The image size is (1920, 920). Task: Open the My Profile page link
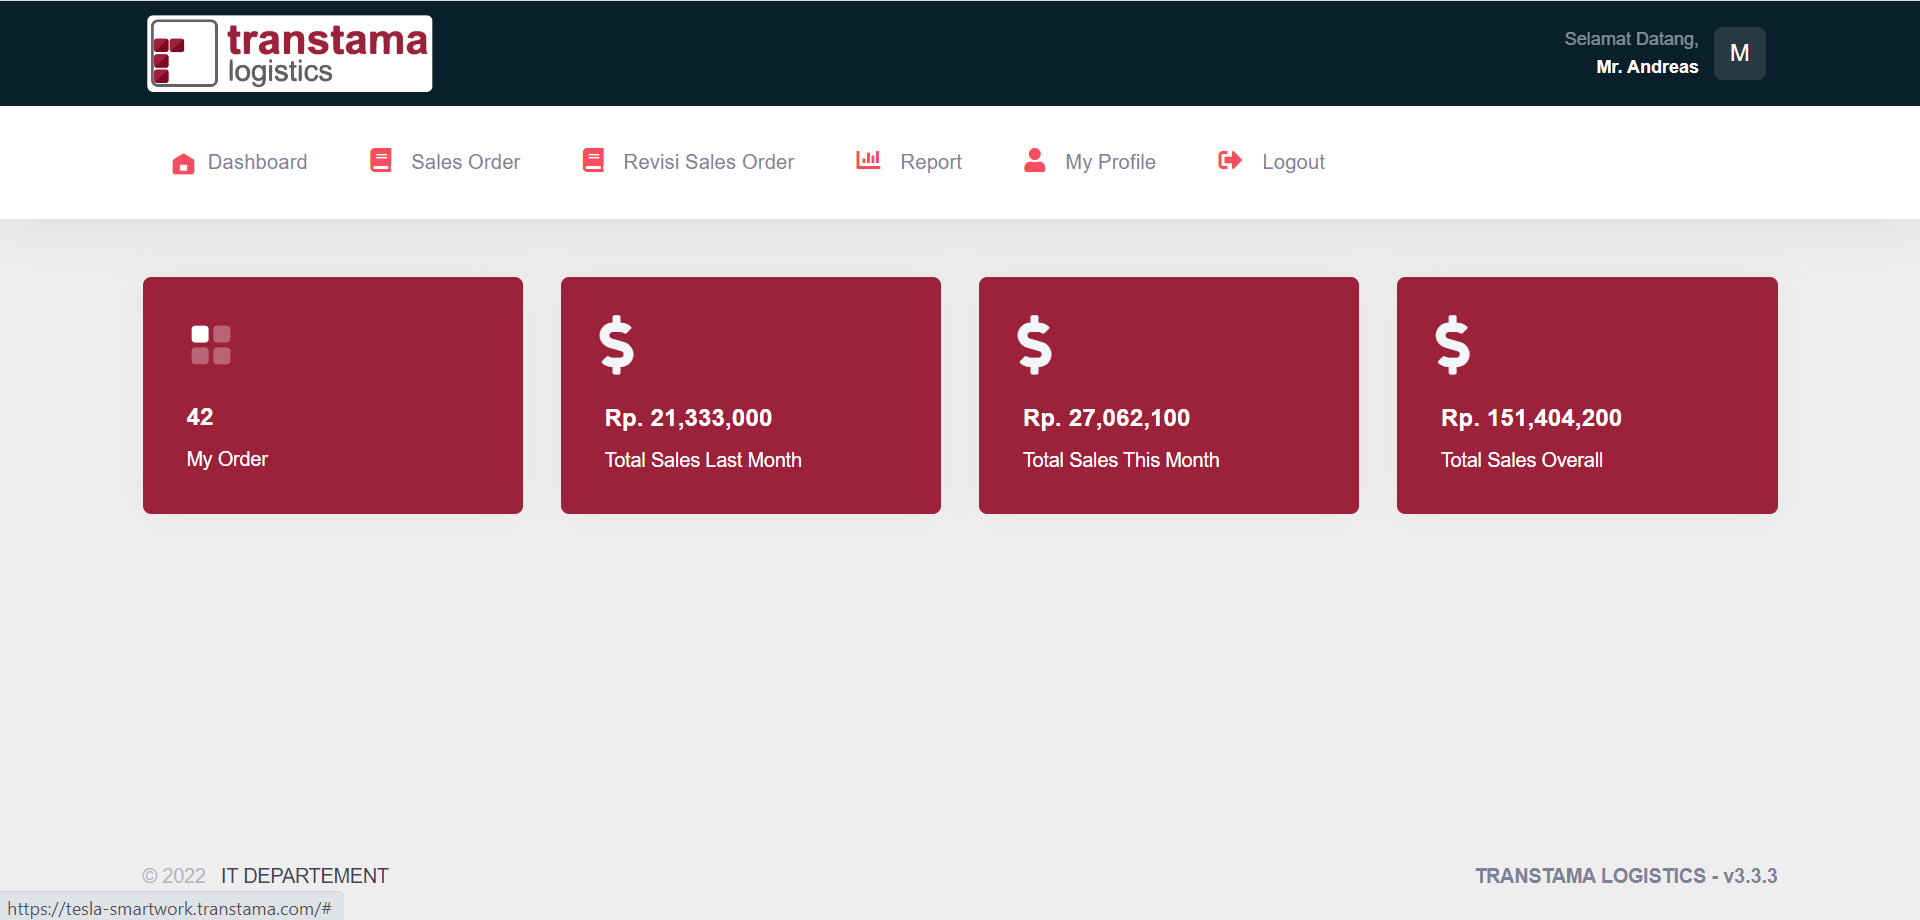tap(1090, 162)
